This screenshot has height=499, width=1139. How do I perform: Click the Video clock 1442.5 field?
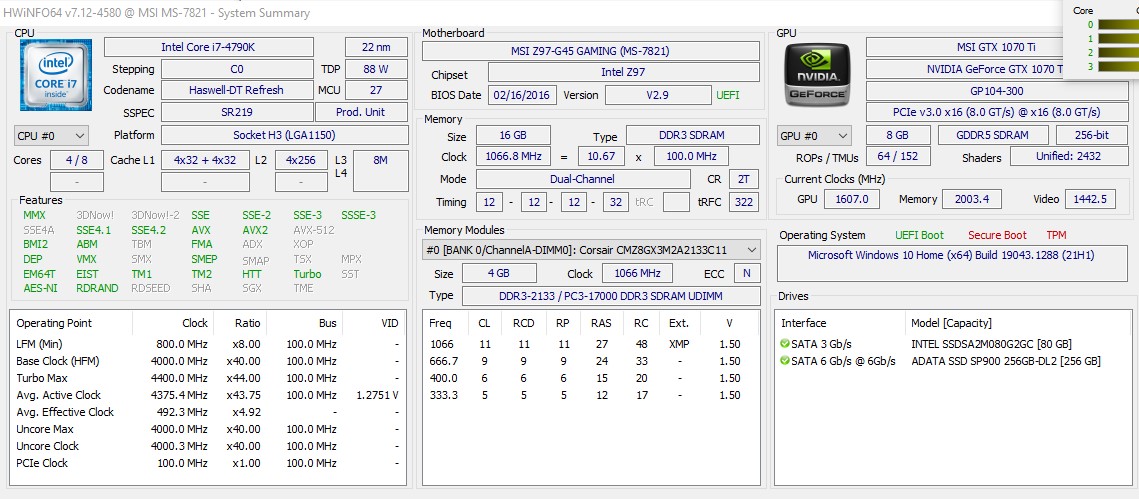coord(1090,199)
